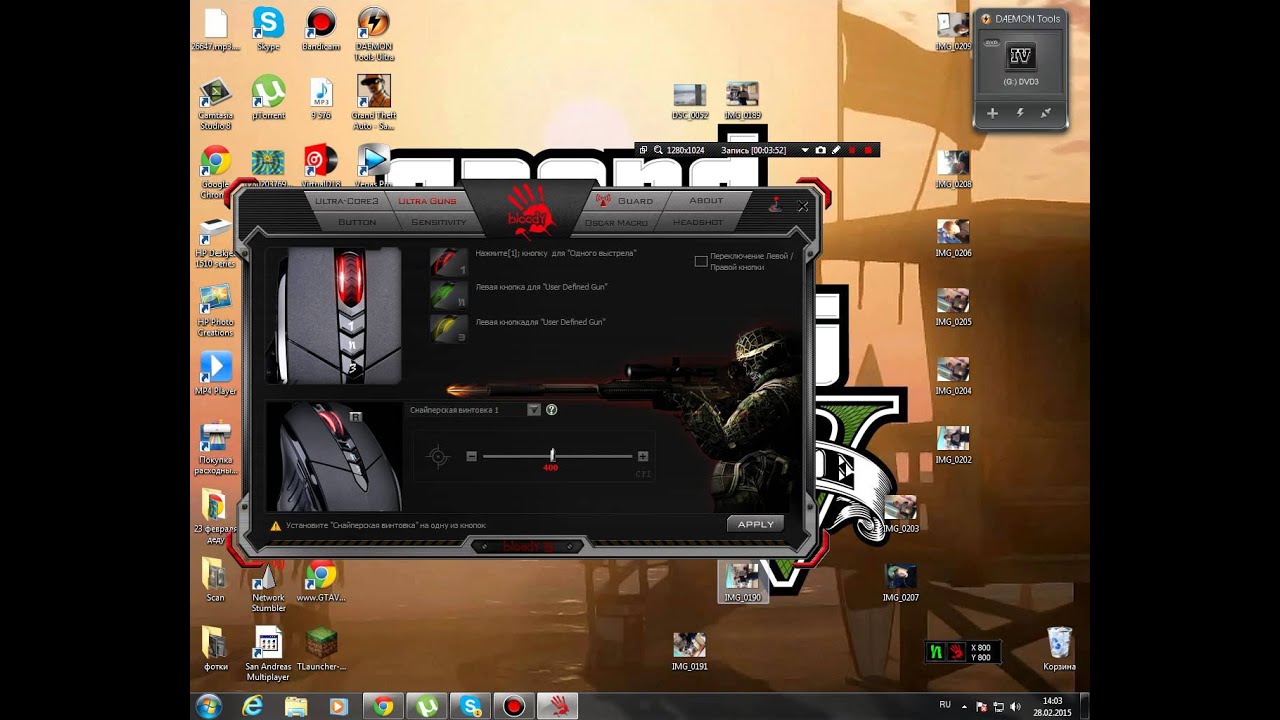The image size is (1280, 720).
Task: Click Bandicam pencil draw icon
Action: tap(836, 150)
